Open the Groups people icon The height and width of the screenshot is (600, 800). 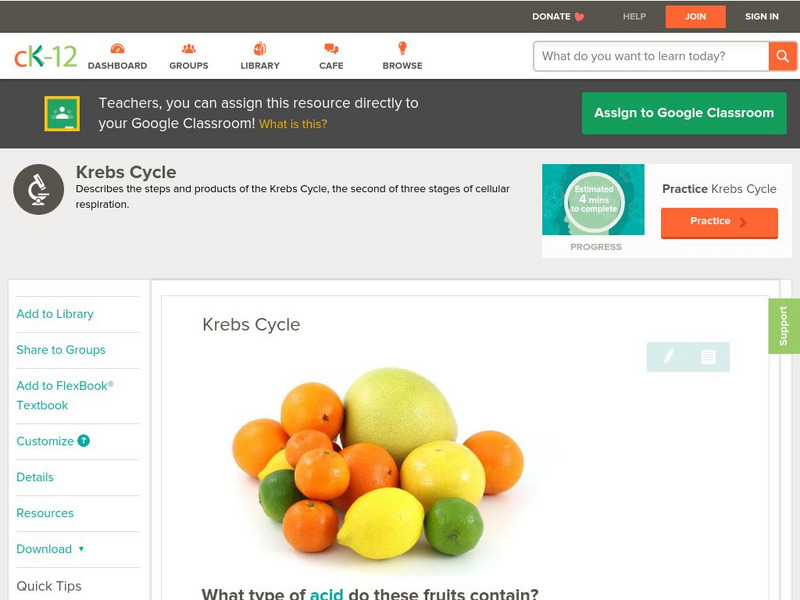pyautogui.click(x=189, y=48)
